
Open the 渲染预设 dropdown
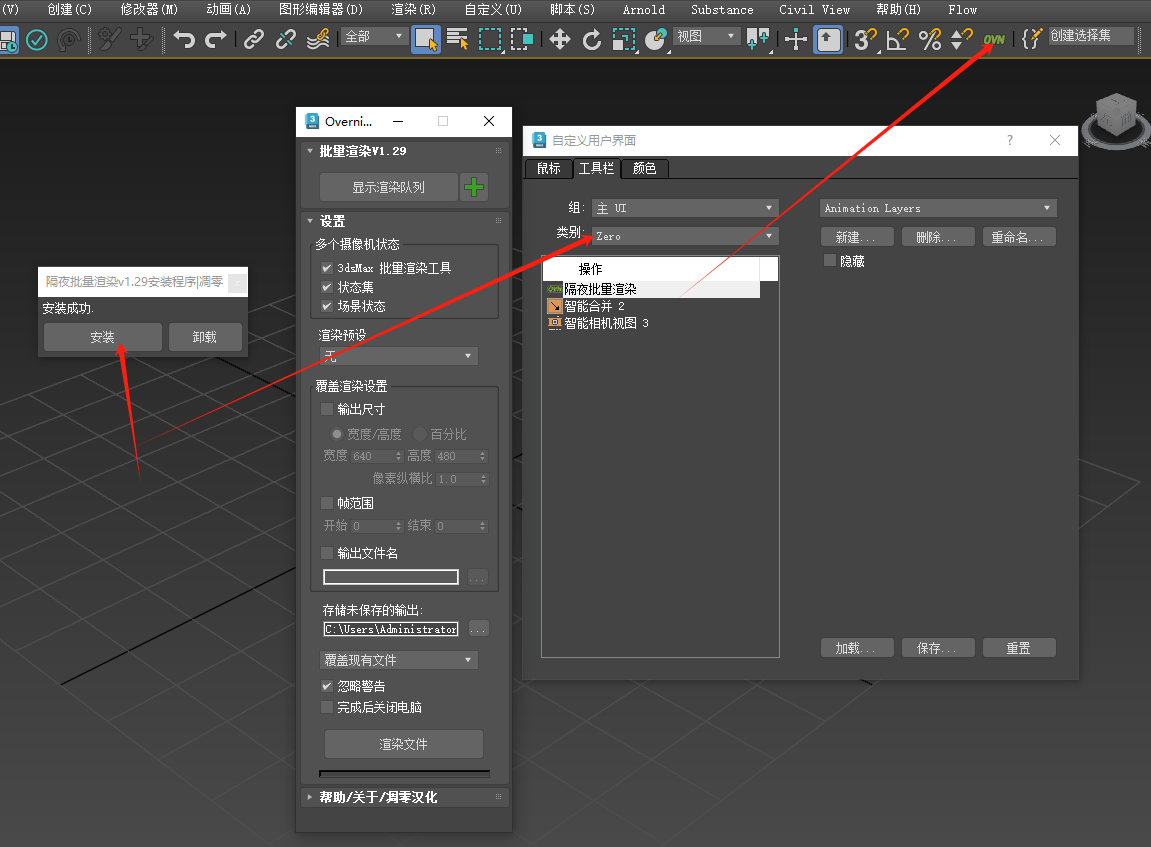399,356
